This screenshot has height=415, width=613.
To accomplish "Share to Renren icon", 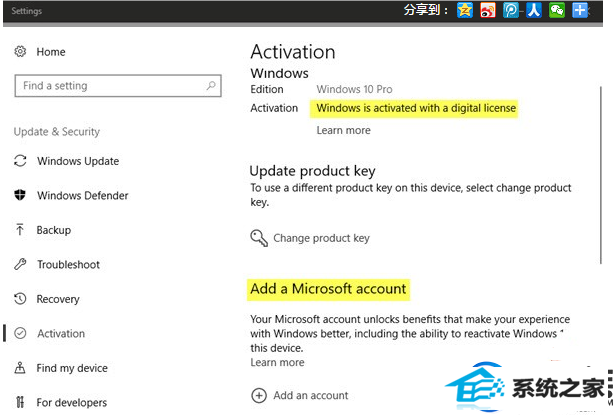I will pos(534,10).
